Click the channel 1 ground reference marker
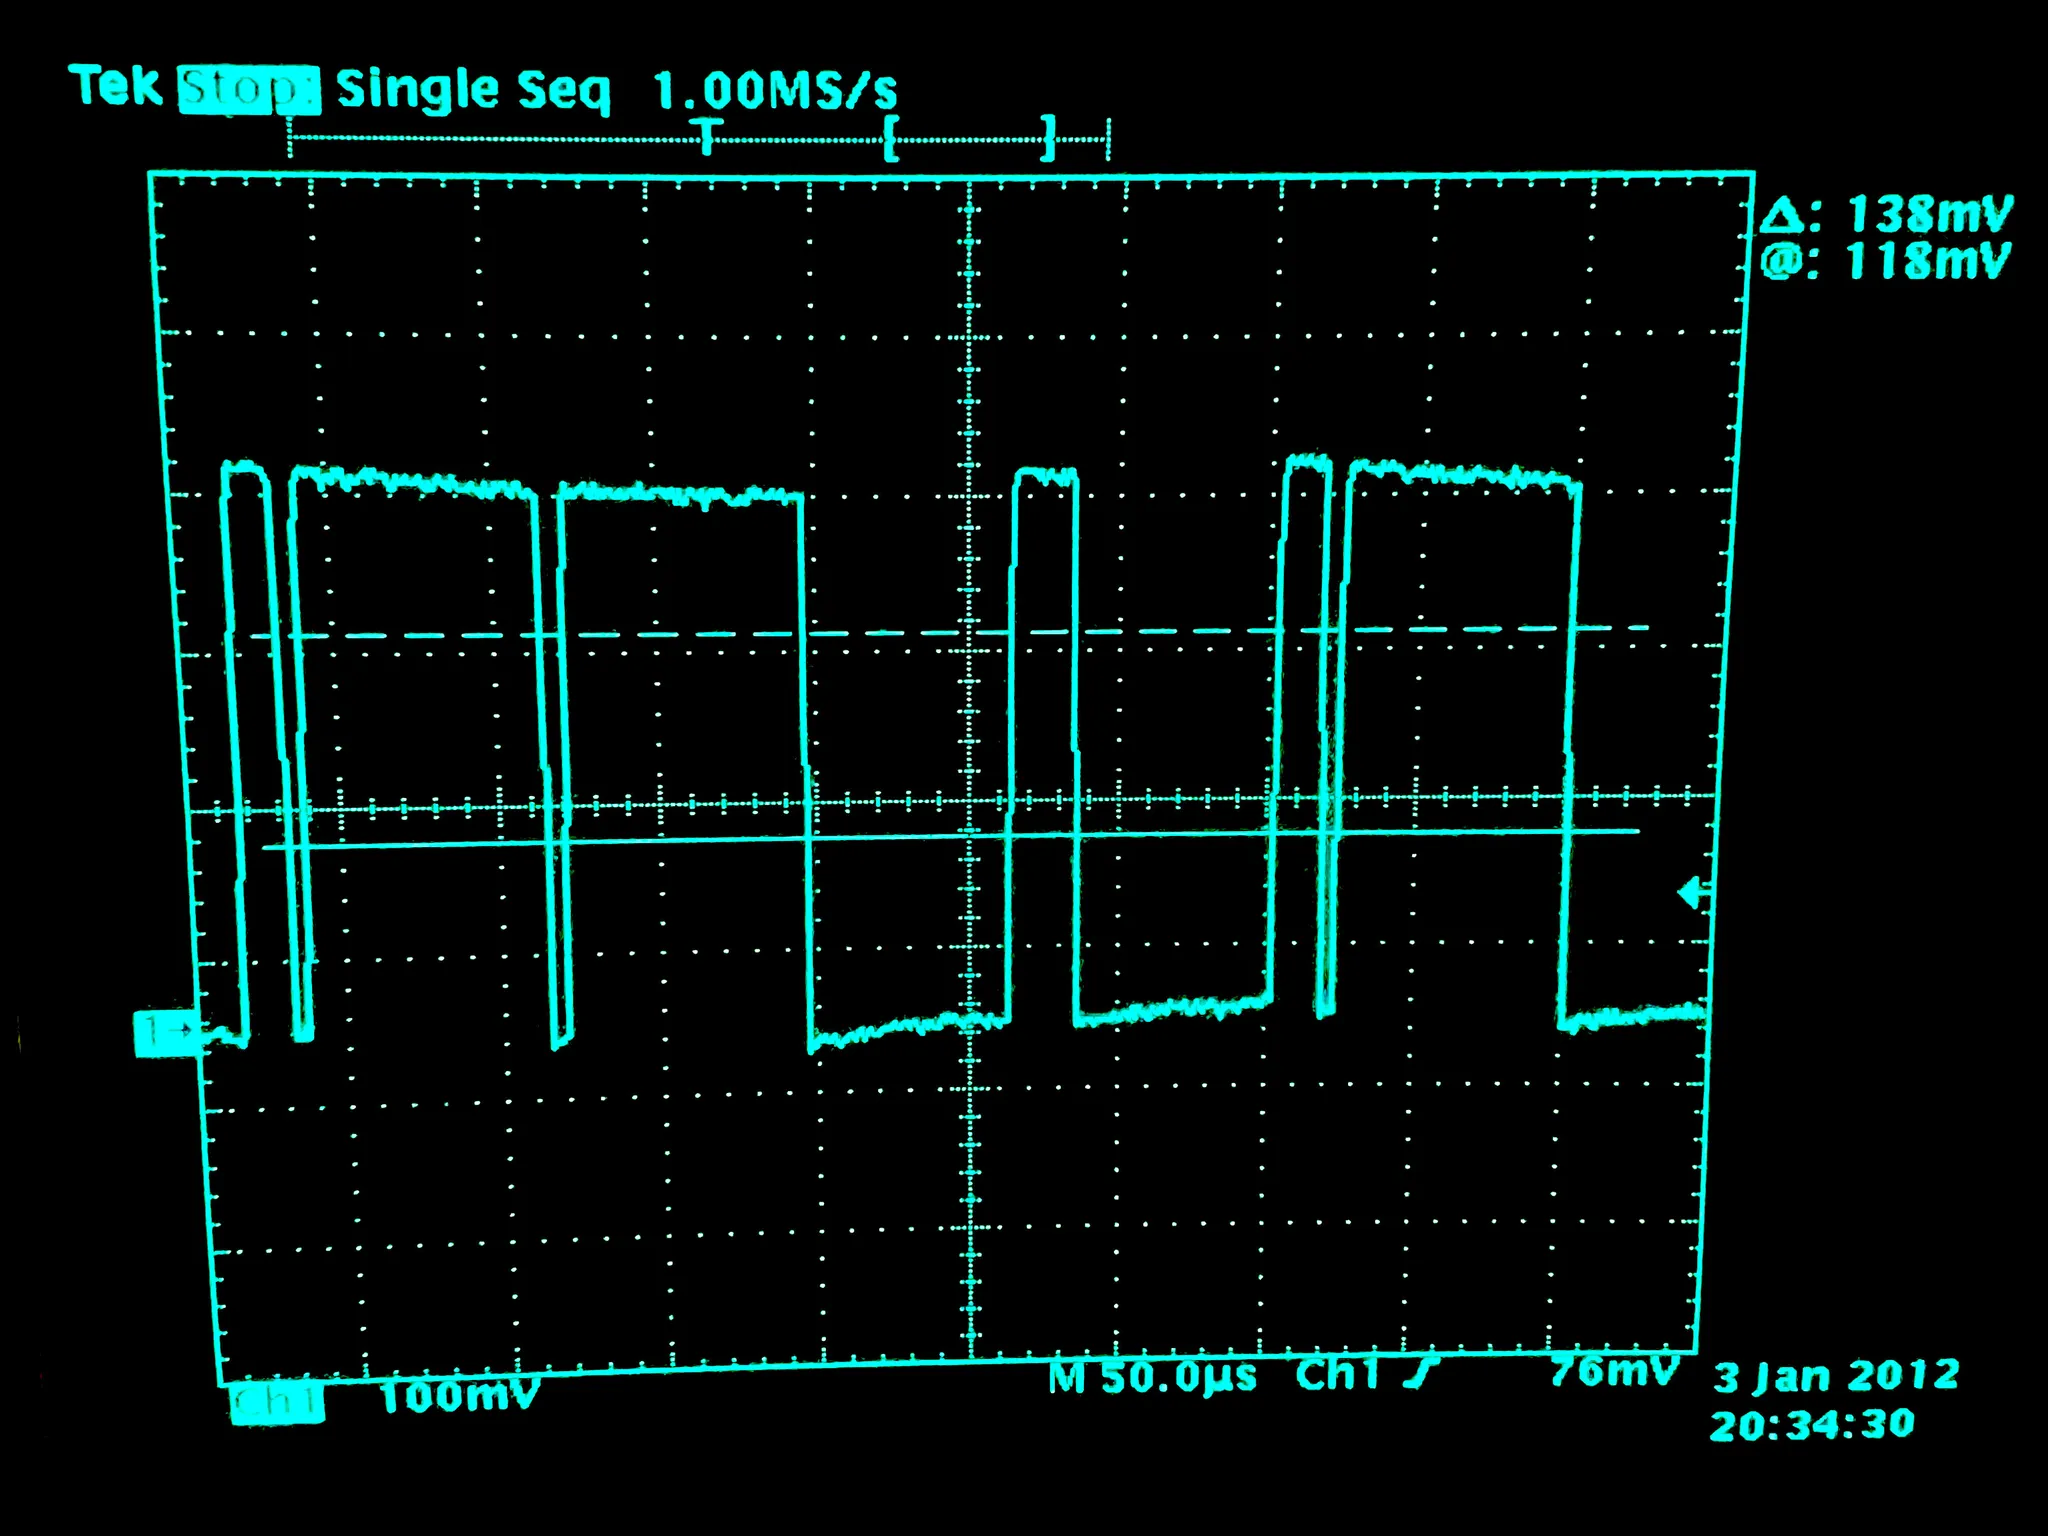Image resolution: width=2048 pixels, height=1536 pixels. (166, 1033)
